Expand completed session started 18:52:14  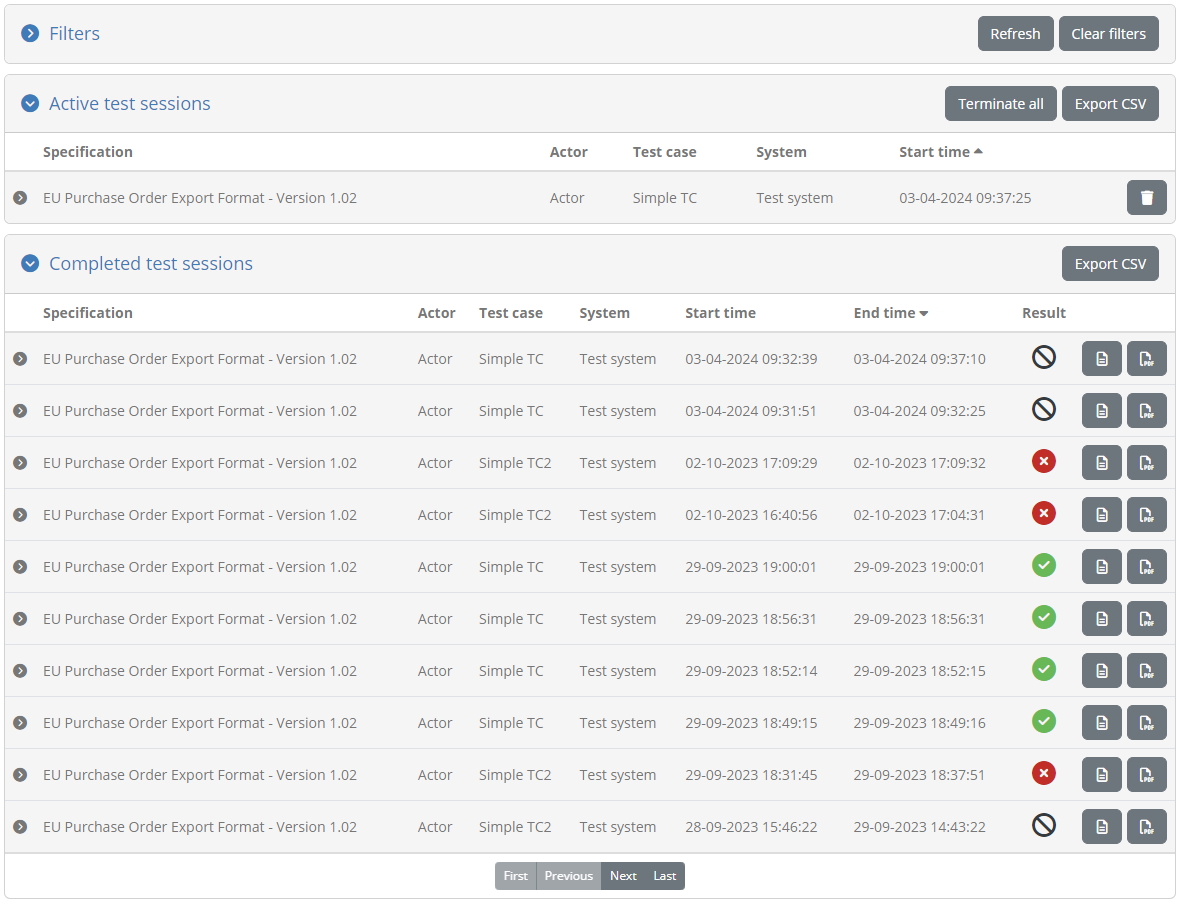[x=20, y=671]
